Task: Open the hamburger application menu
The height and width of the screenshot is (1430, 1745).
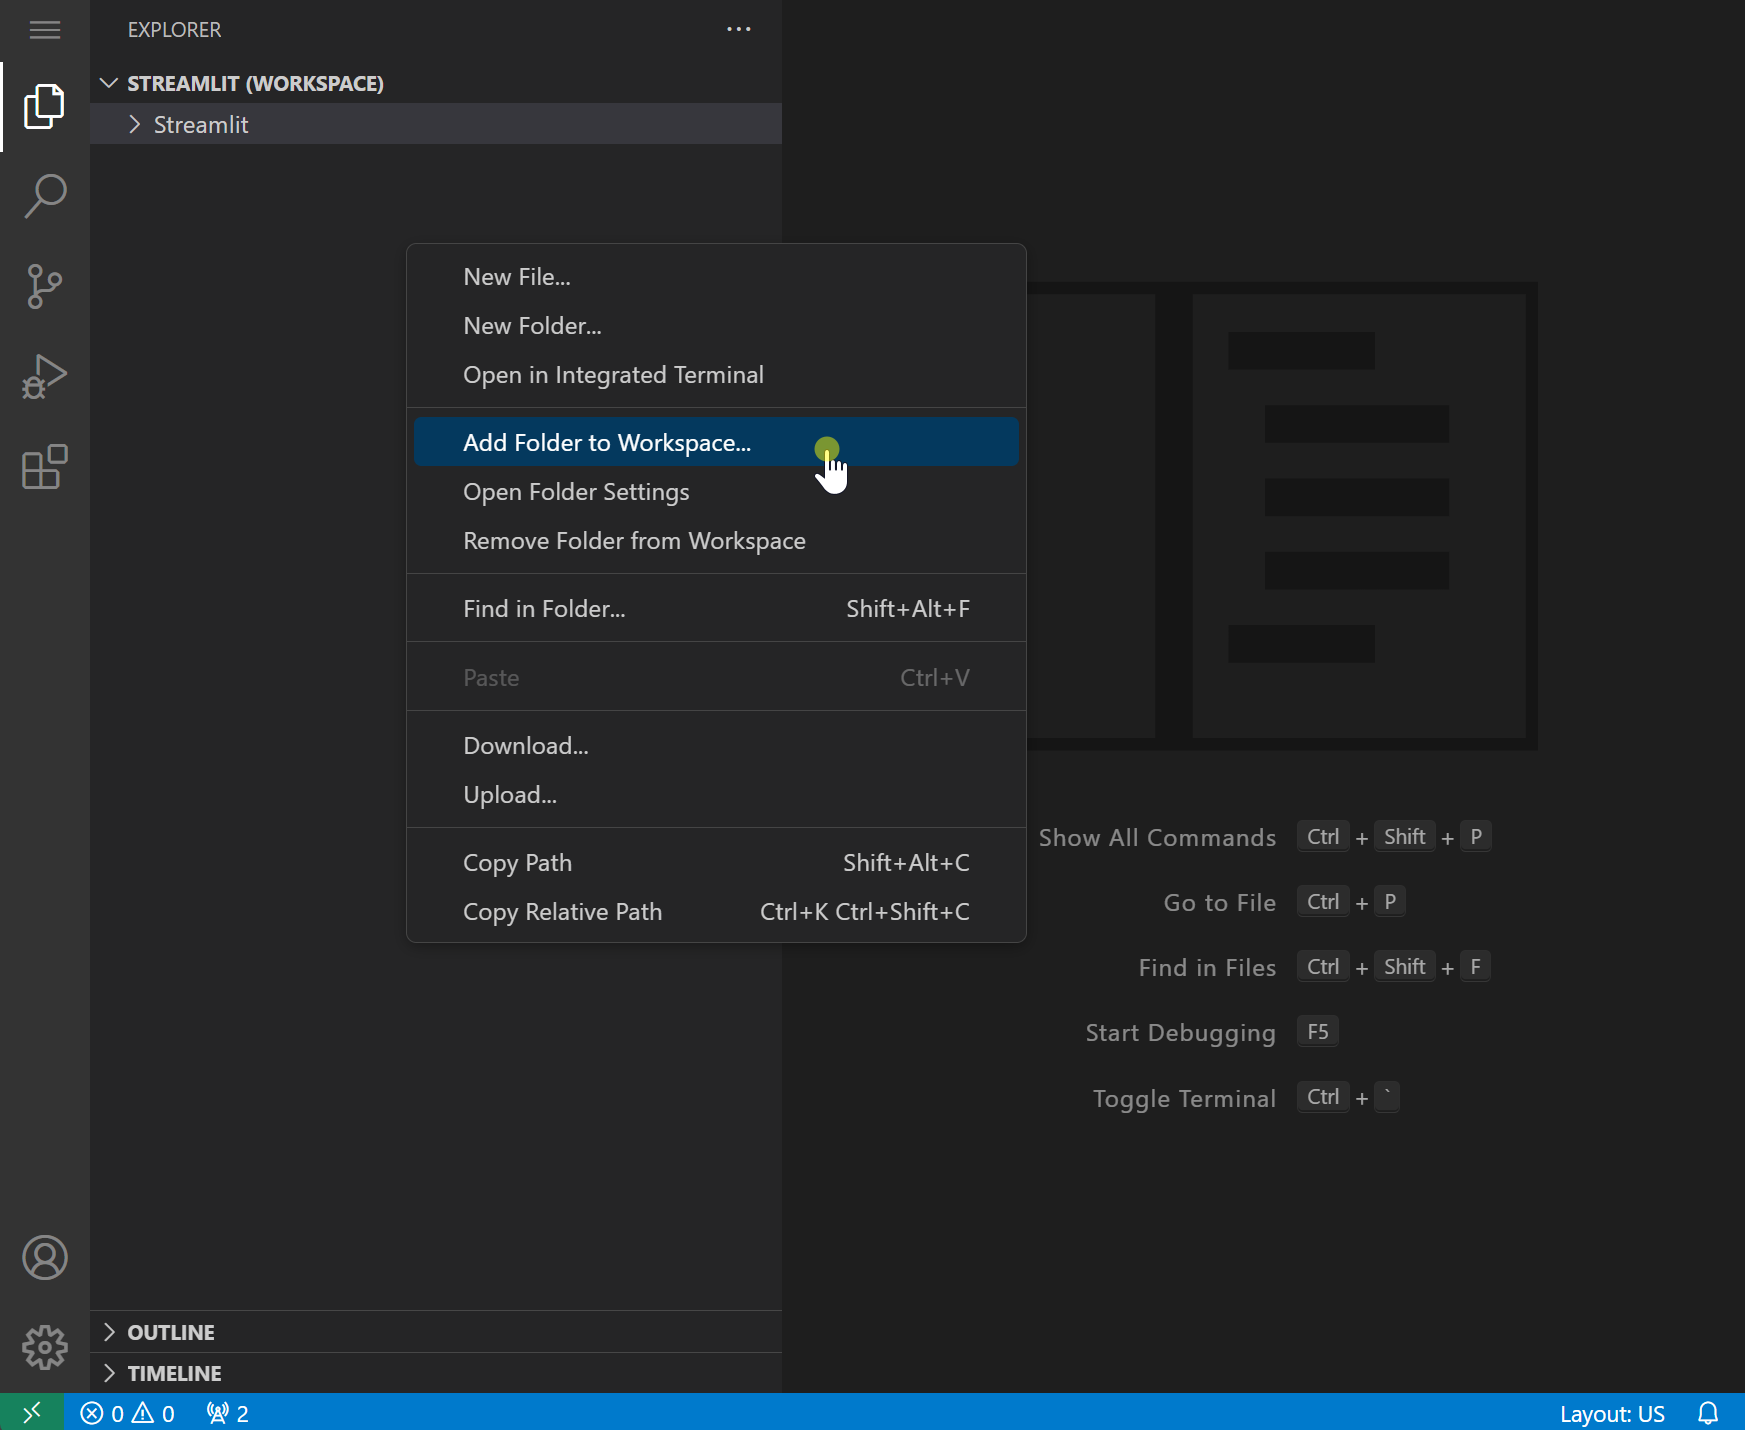Action: pyautogui.click(x=45, y=30)
